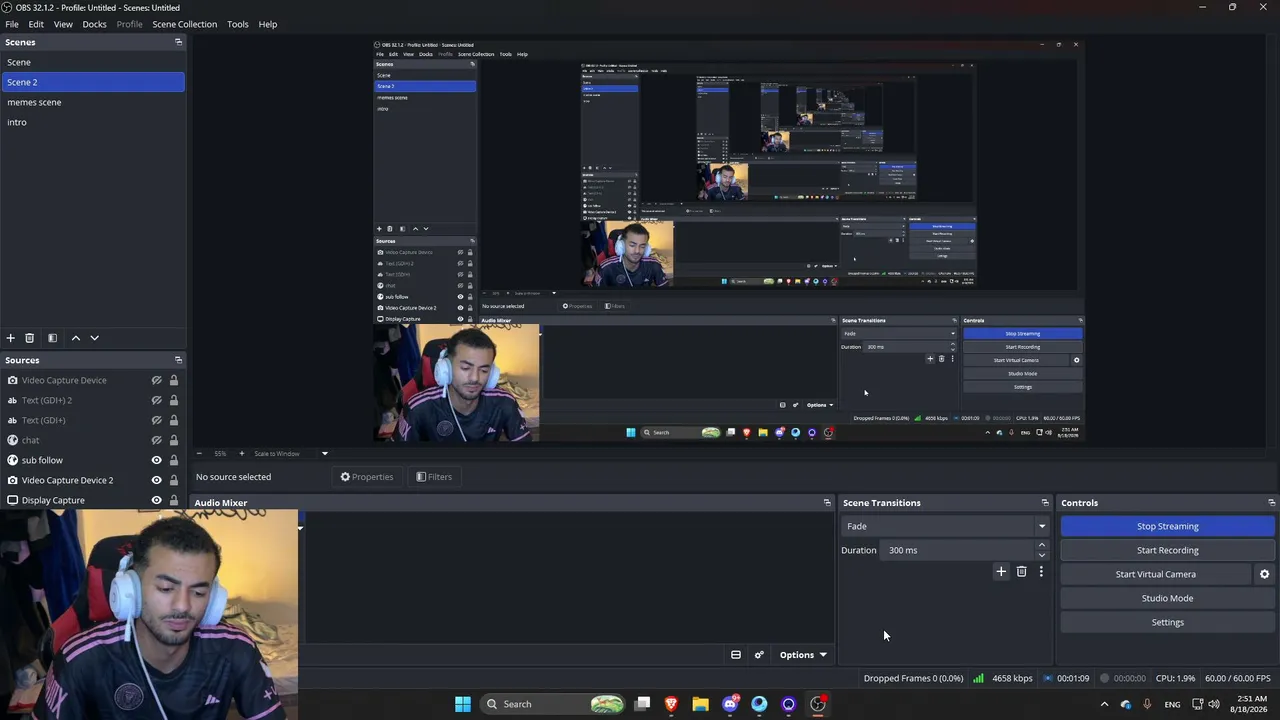Increase transition duration stepper up
The width and height of the screenshot is (1280, 720).
pyautogui.click(x=1041, y=545)
